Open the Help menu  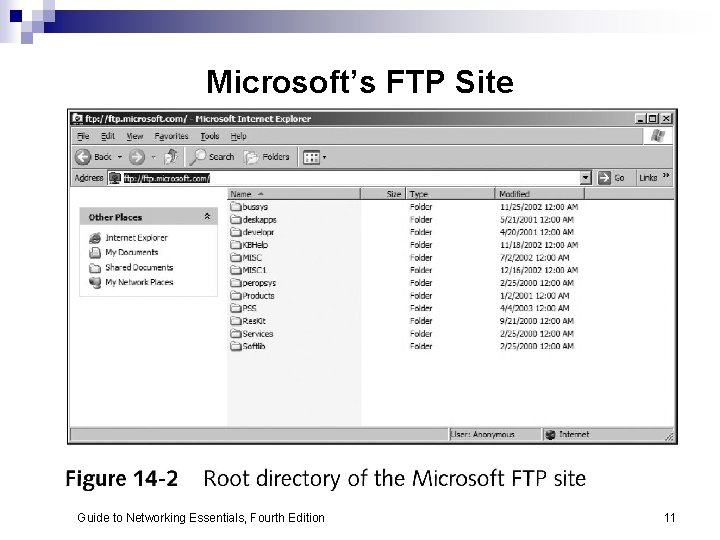238,136
